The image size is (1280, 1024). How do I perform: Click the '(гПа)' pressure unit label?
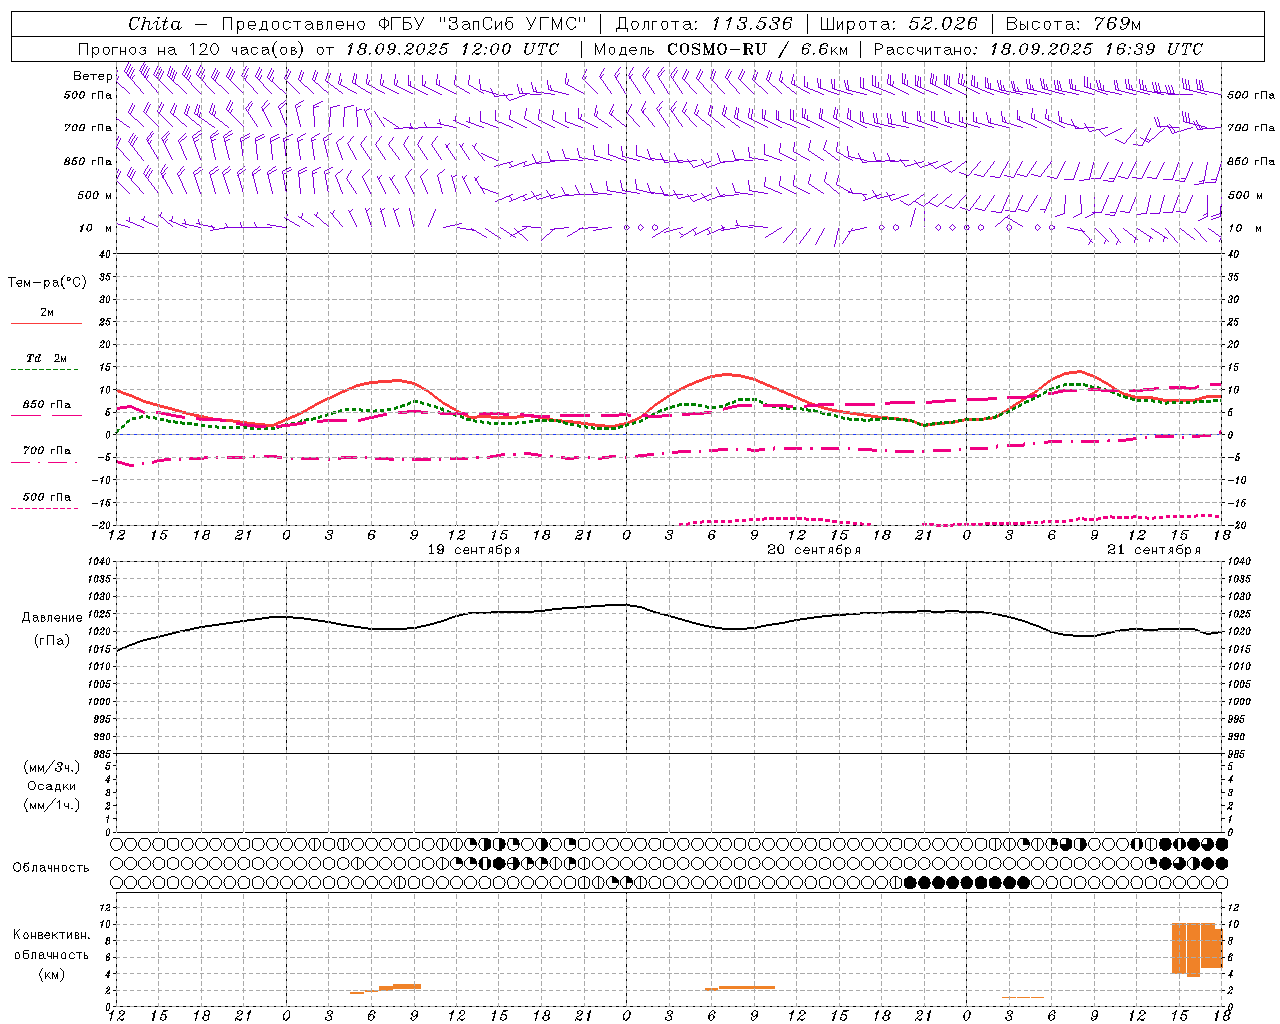point(52,641)
